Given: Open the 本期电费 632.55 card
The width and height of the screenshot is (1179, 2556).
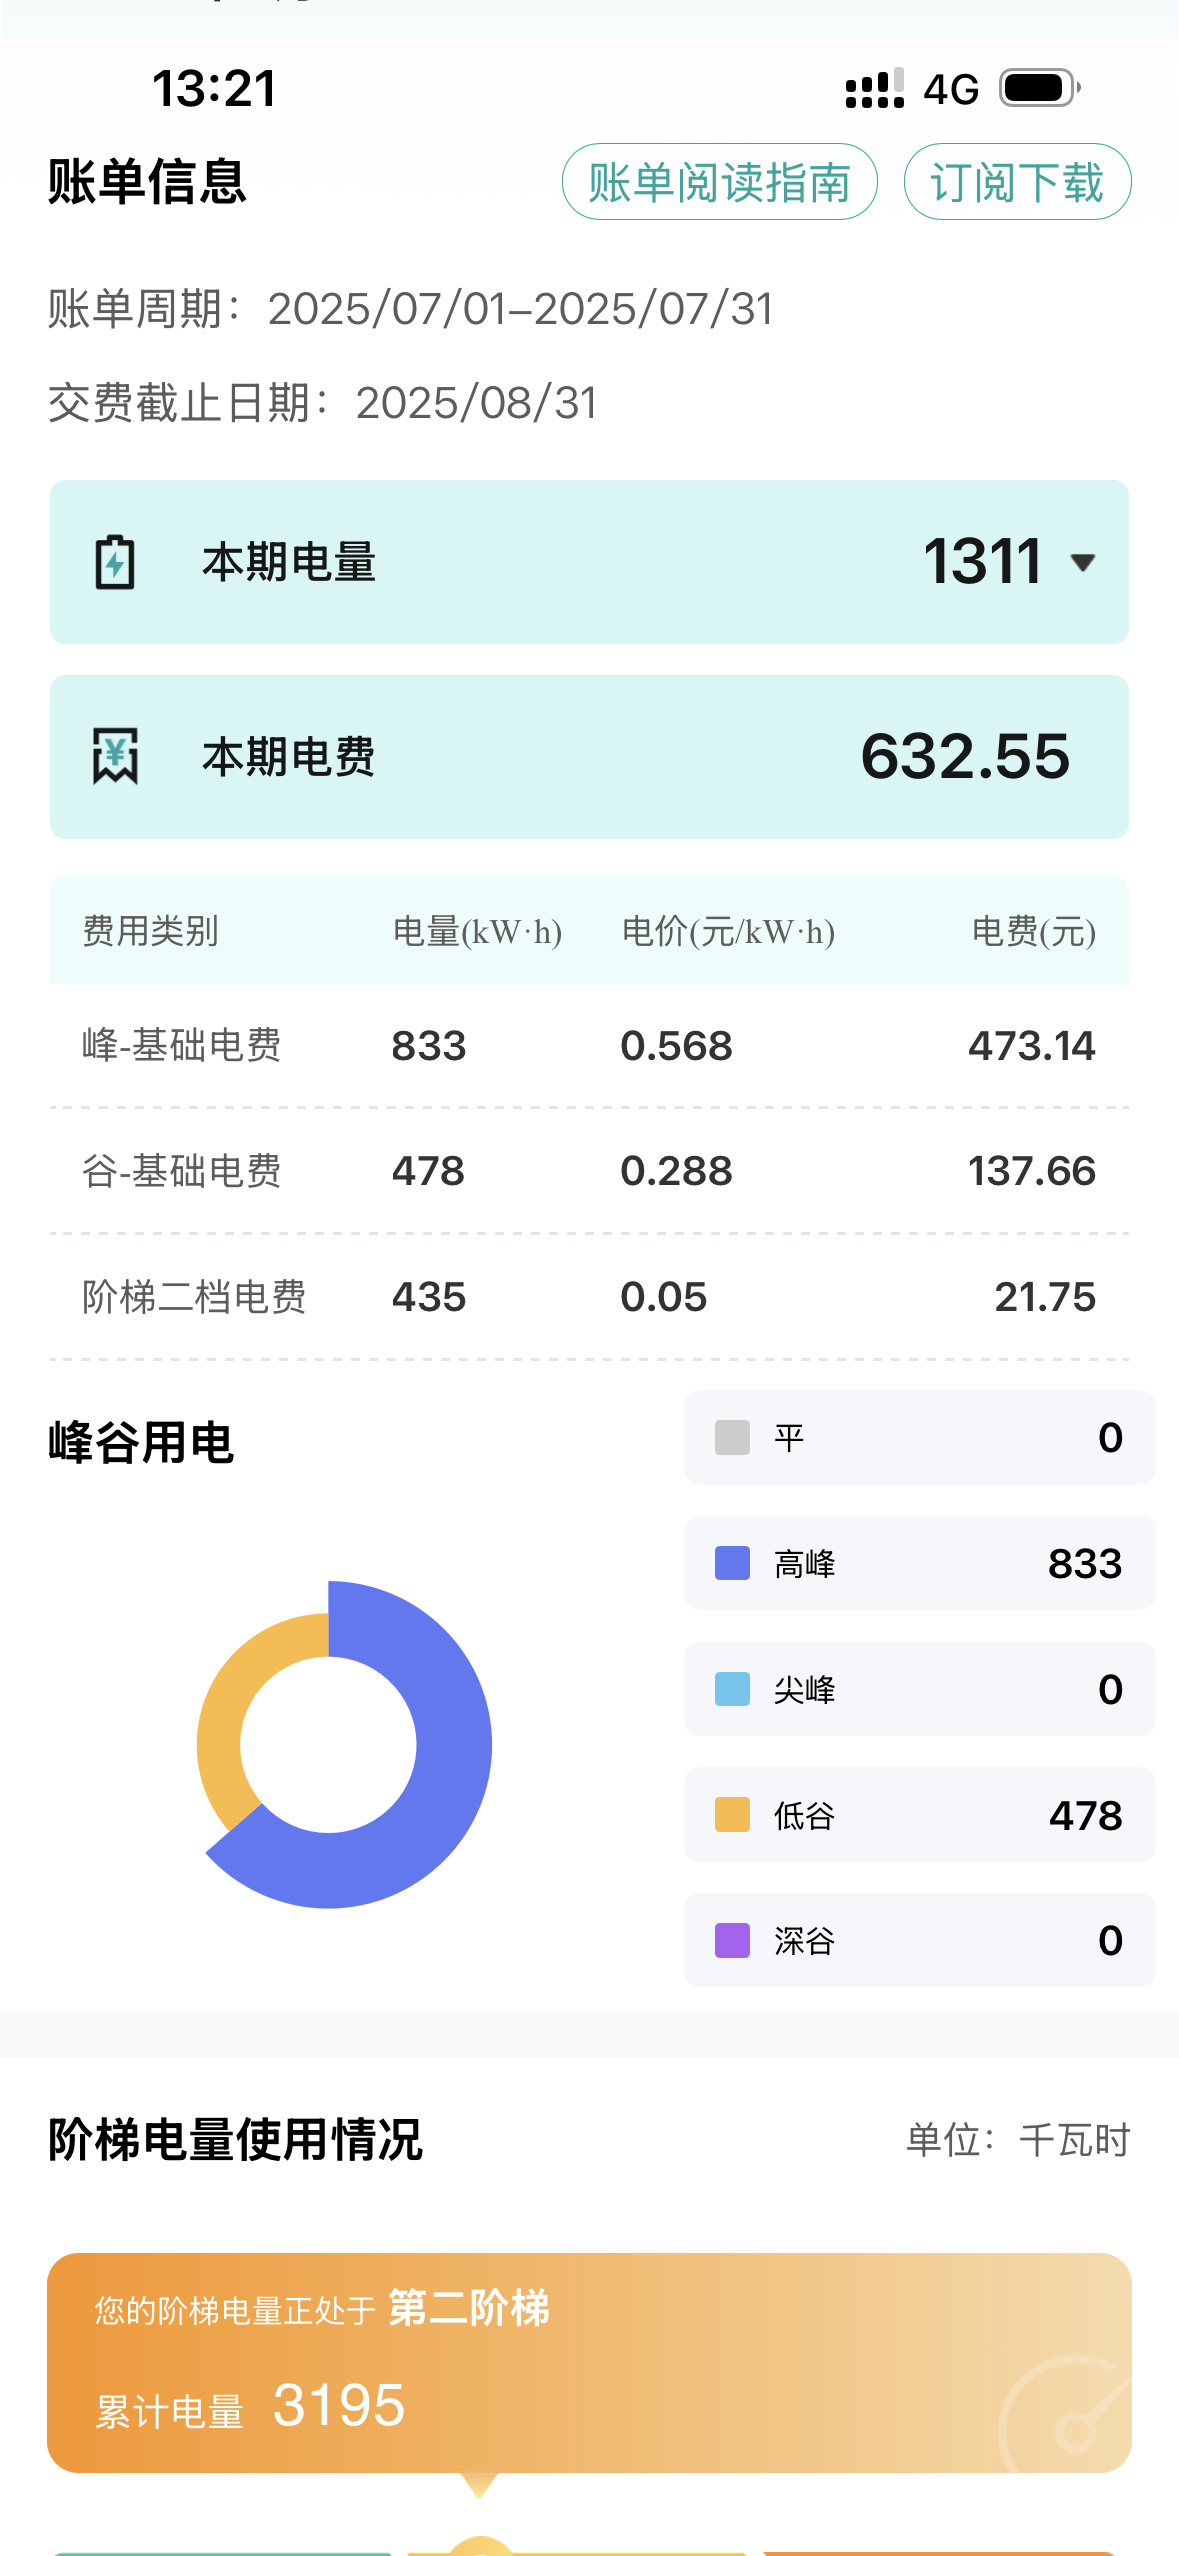Looking at the screenshot, I should point(589,757).
